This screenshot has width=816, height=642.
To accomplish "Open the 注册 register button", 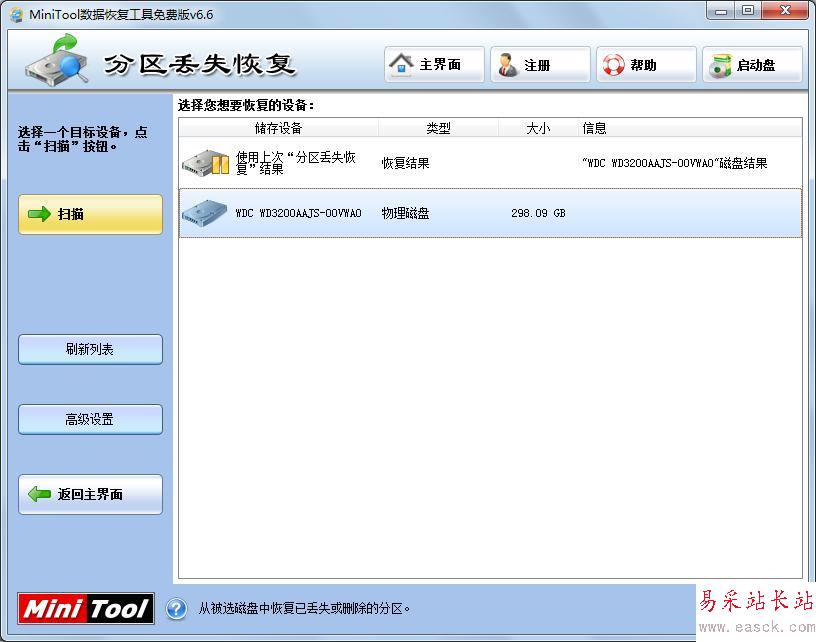I will 540,65.
